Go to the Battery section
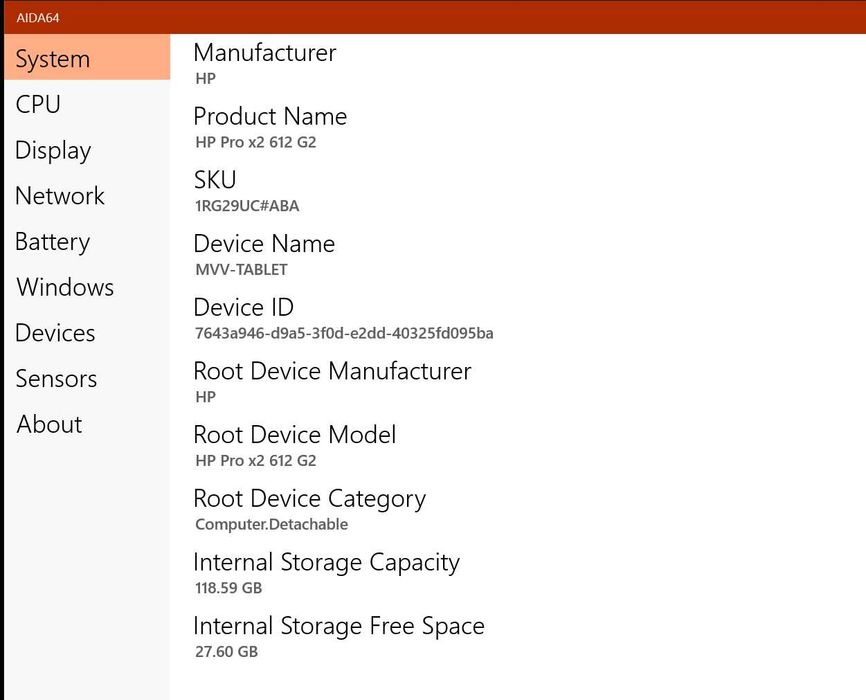866x700 pixels. pyautogui.click(x=87, y=241)
